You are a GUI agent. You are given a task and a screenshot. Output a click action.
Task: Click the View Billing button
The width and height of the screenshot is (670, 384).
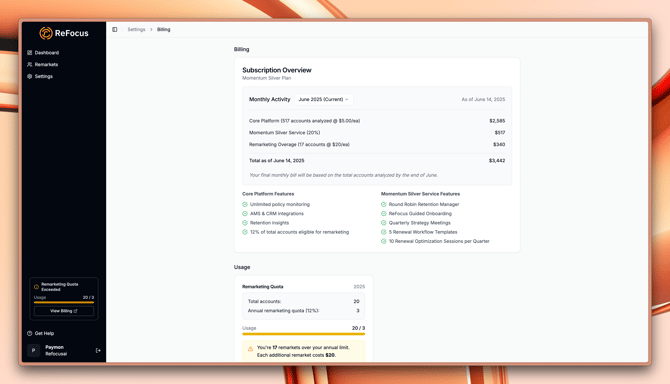click(x=64, y=311)
